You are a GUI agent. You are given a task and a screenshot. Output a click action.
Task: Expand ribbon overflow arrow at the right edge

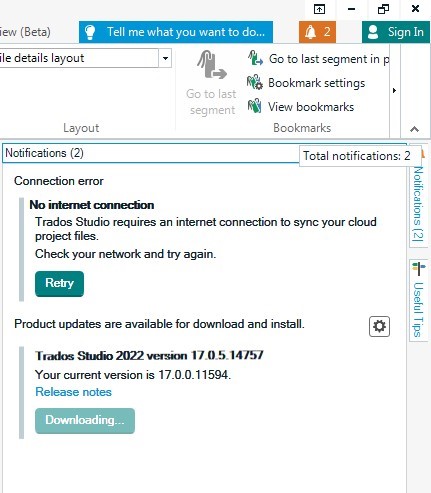coord(394,90)
